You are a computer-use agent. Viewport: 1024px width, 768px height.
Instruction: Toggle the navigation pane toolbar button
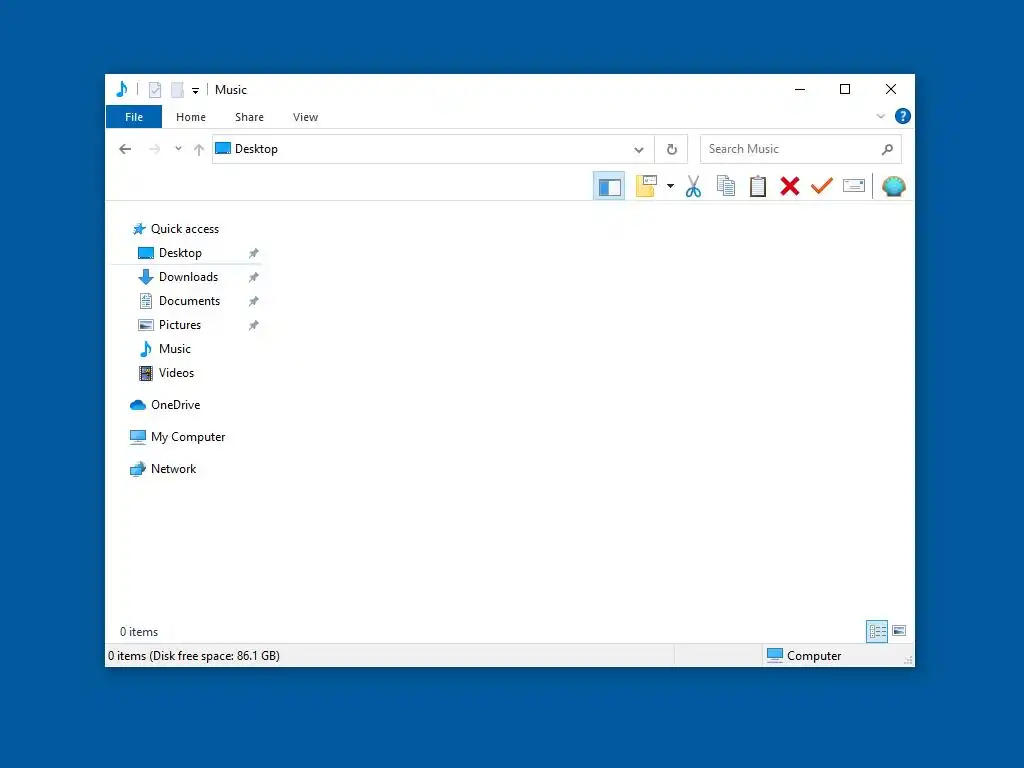(x=609, y=187)
